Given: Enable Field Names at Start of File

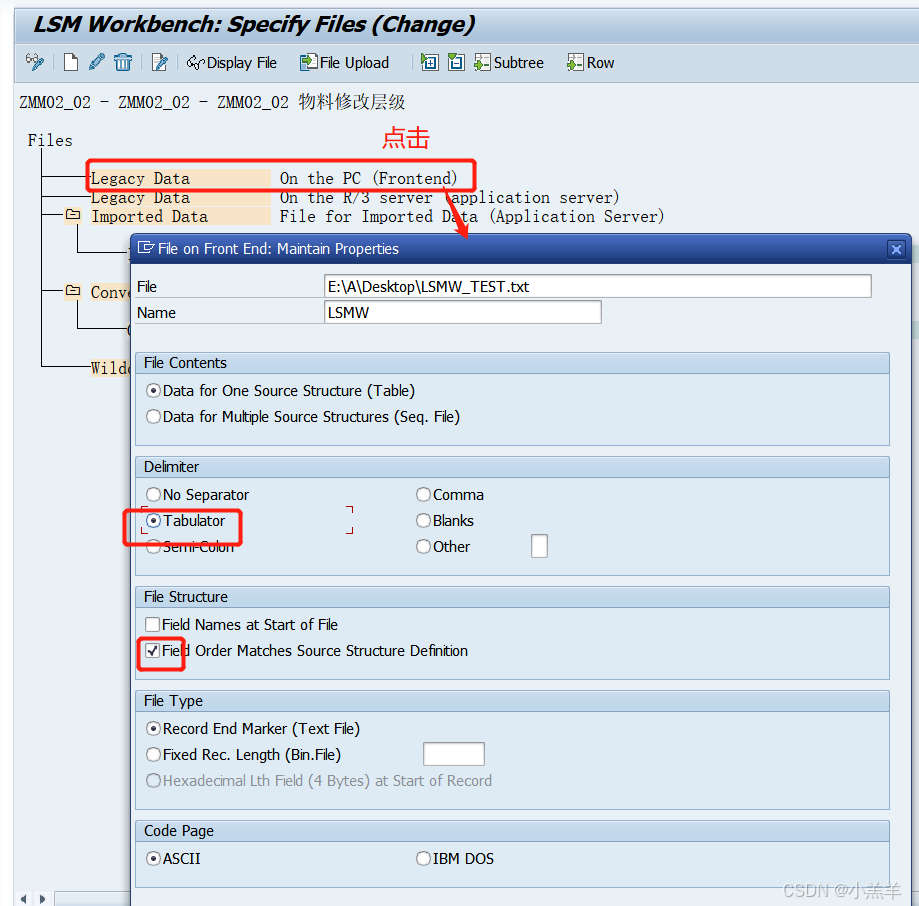Looking at the screenshot, I should pos(151,622).
